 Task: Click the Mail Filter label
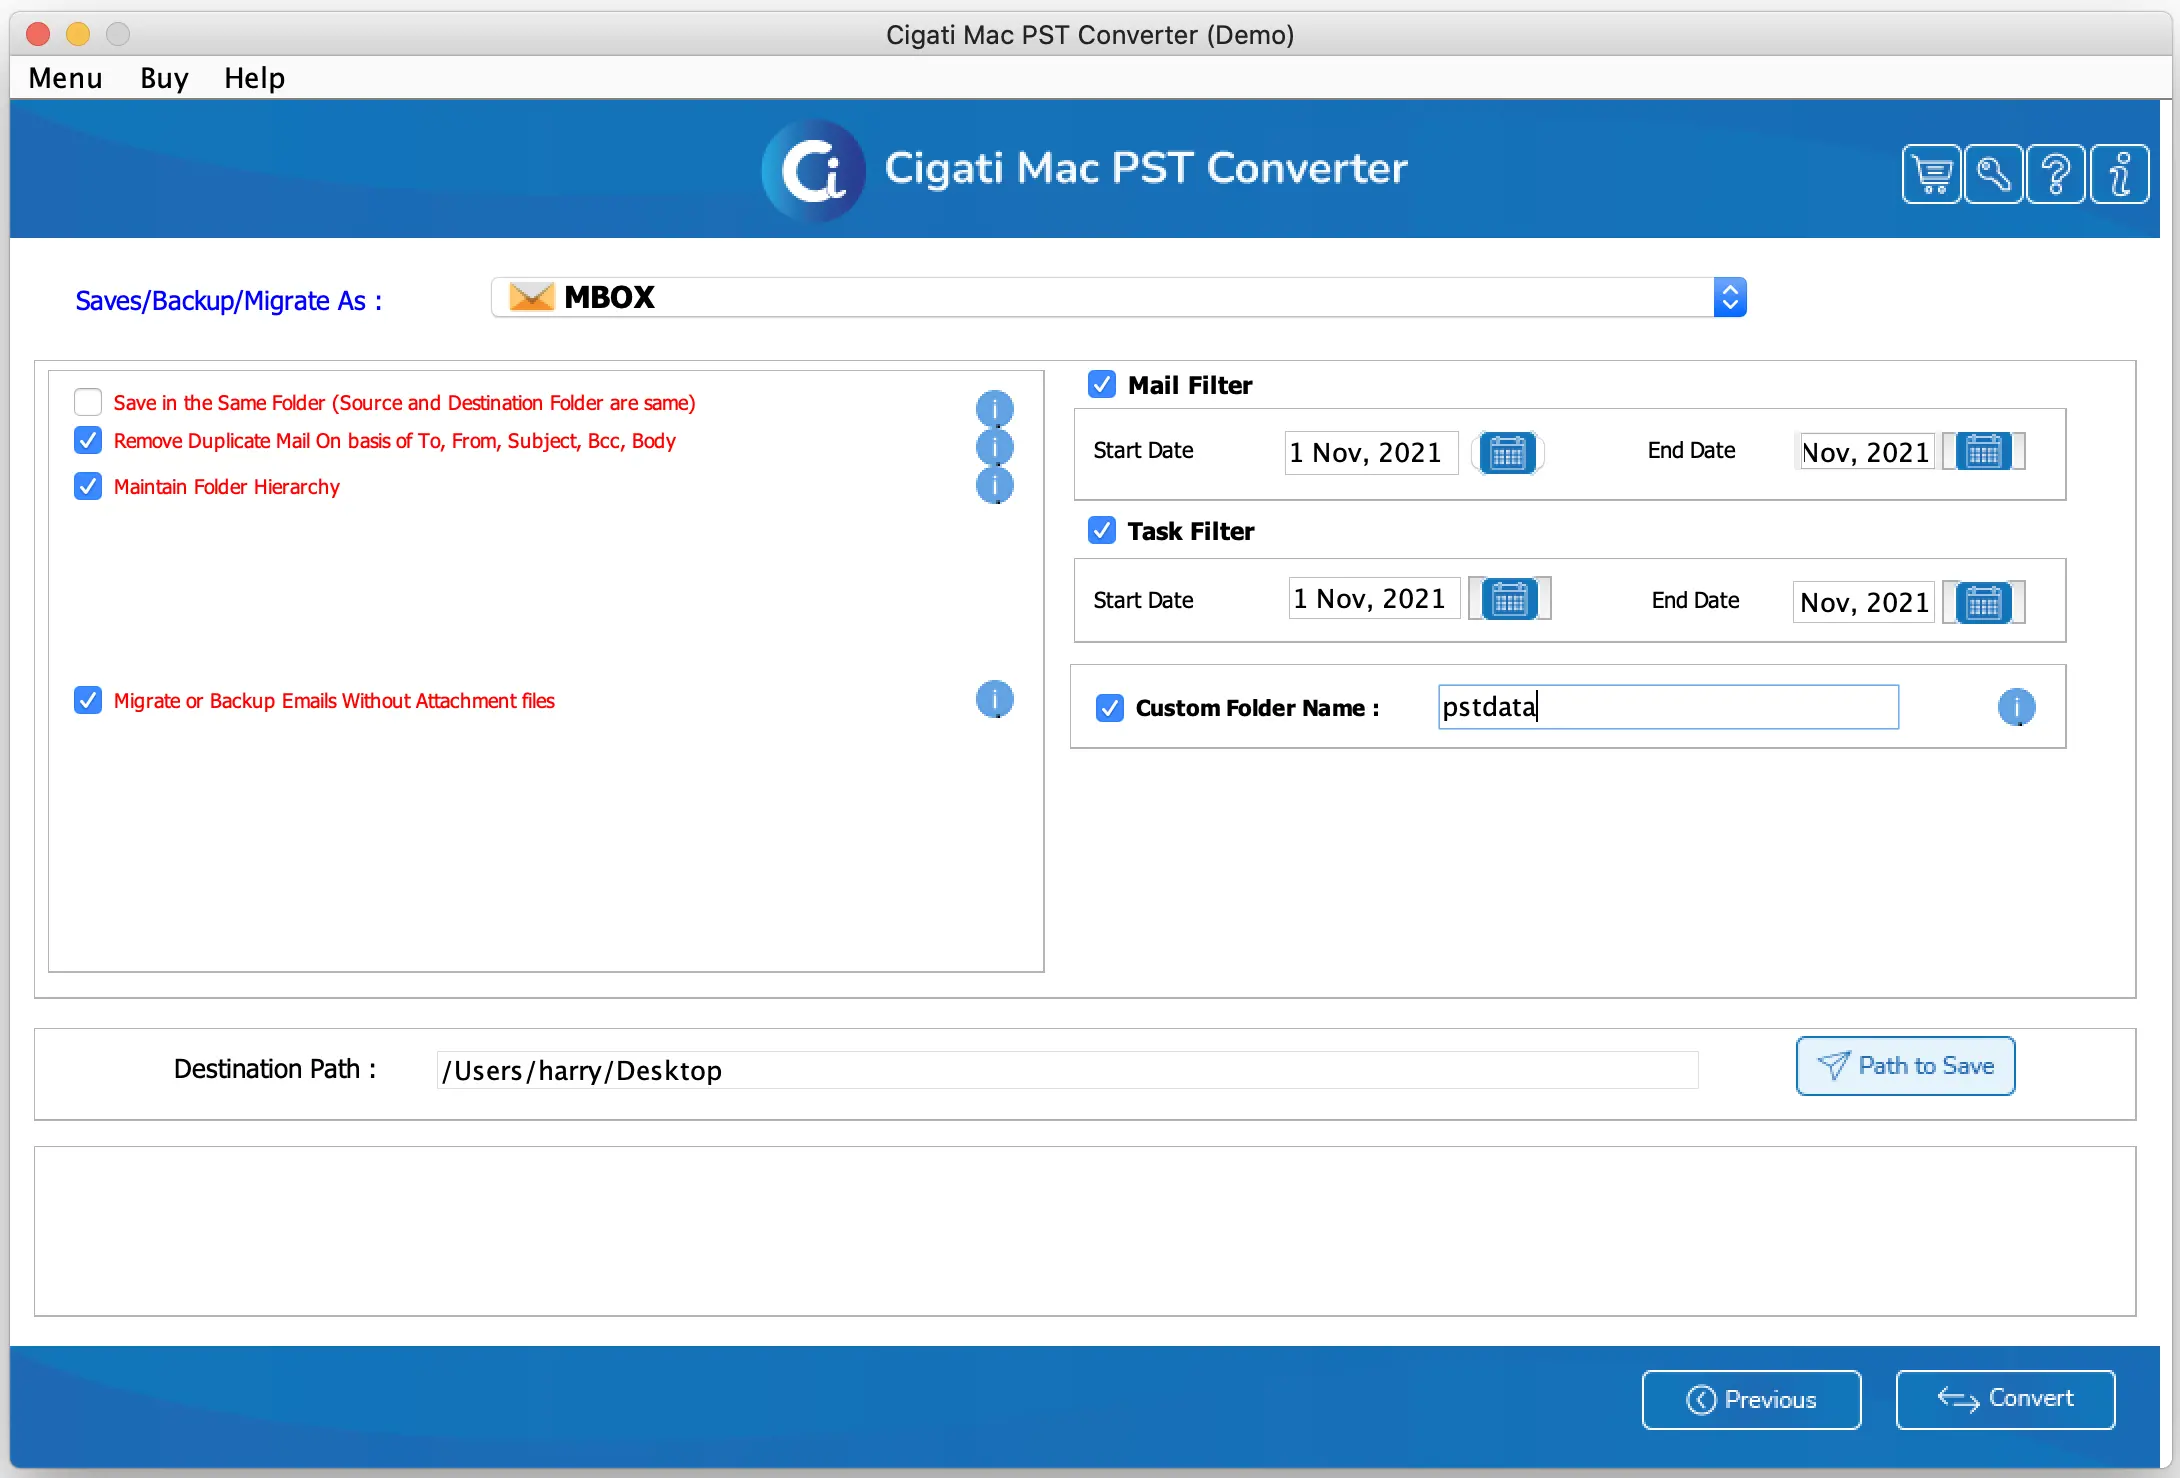(1190, 385)
